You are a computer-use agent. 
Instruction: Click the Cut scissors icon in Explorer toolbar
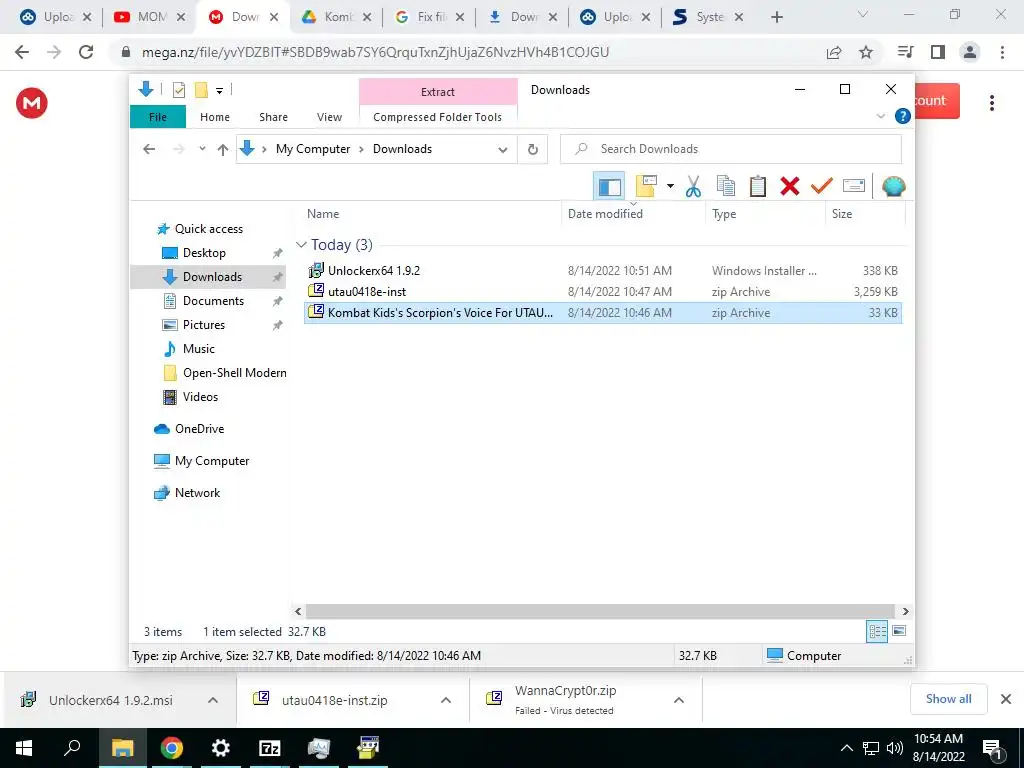pos(693,187)
